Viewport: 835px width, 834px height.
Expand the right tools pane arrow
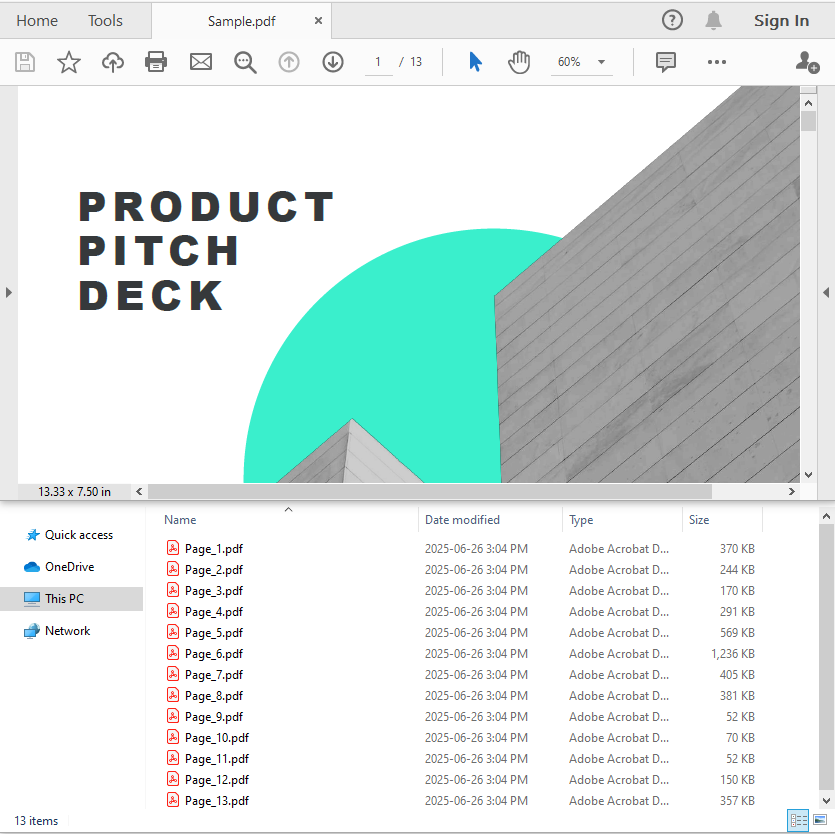coord(826,292)
